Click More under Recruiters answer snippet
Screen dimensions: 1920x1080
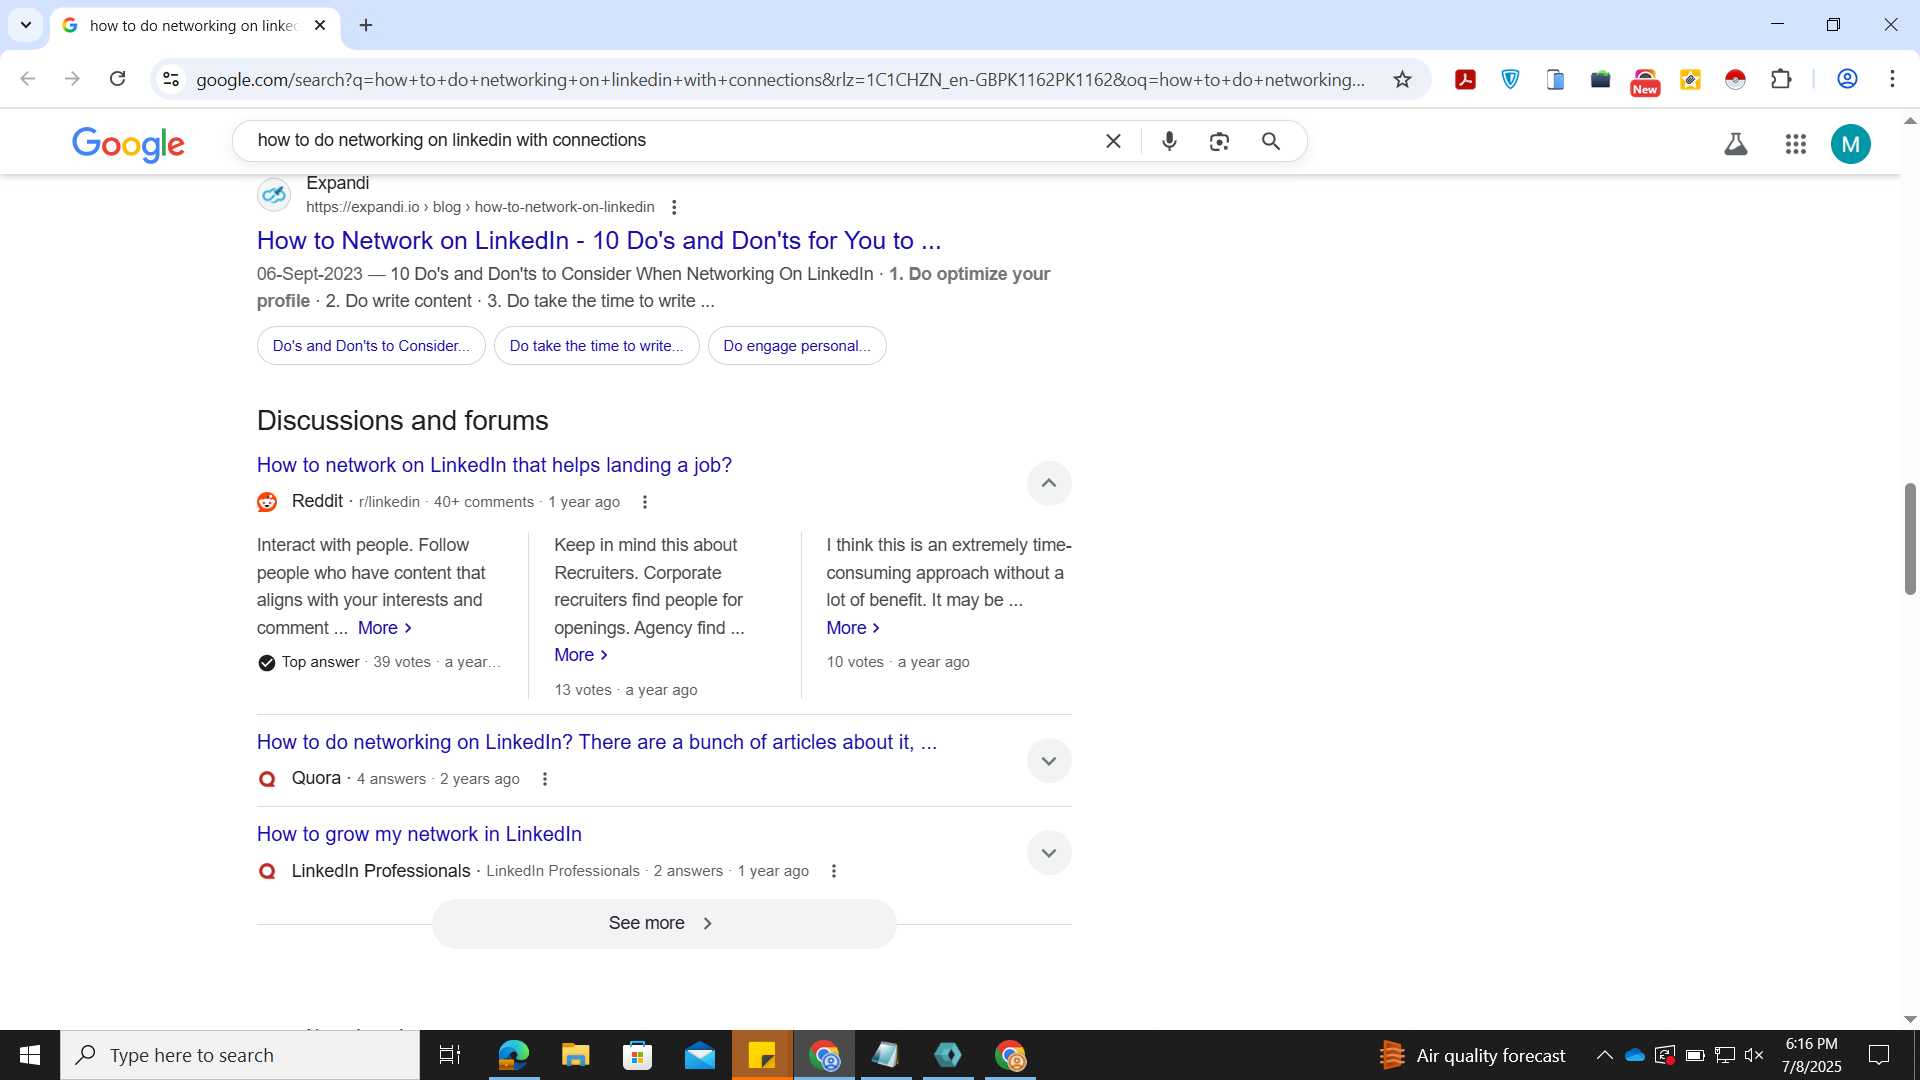[581, 655]
